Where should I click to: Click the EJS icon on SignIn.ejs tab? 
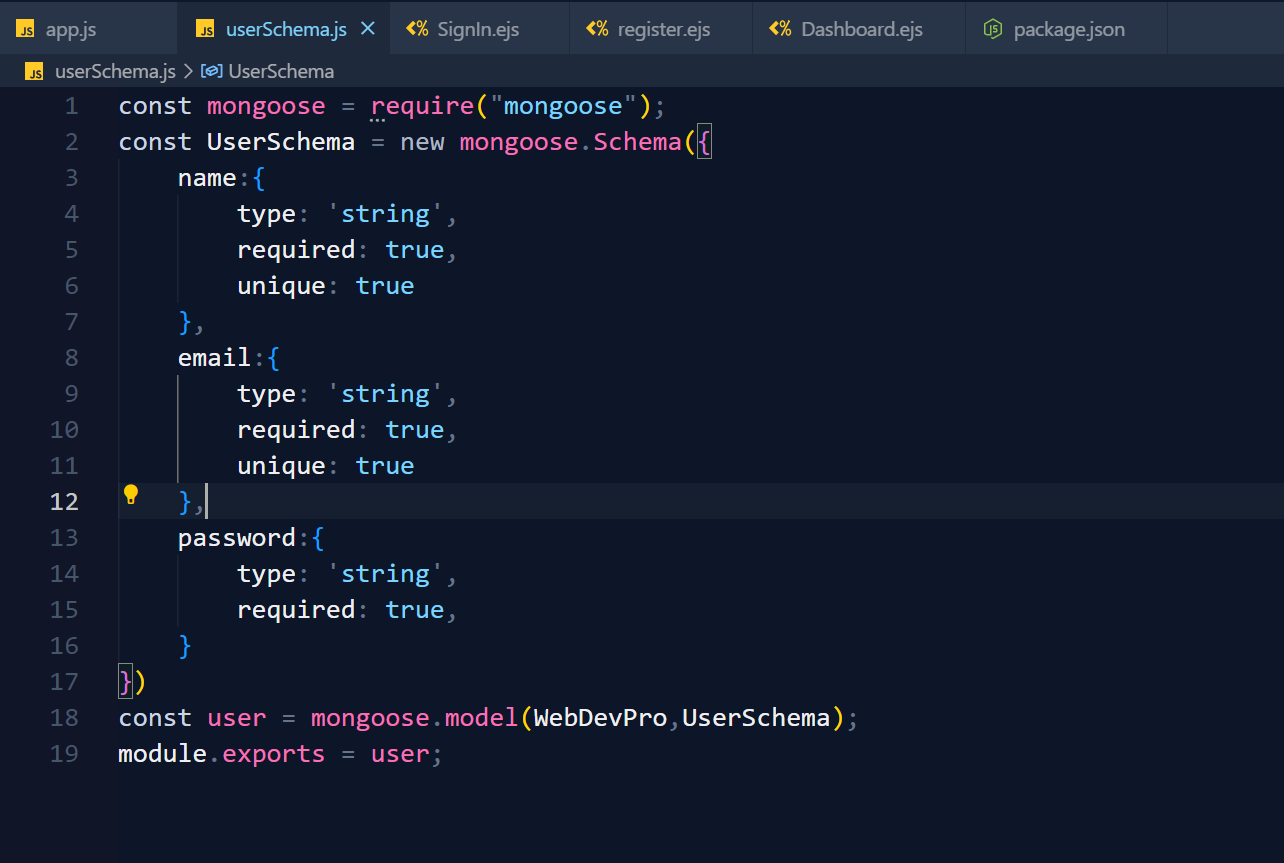pyautogui.click(x=417, y=29)
